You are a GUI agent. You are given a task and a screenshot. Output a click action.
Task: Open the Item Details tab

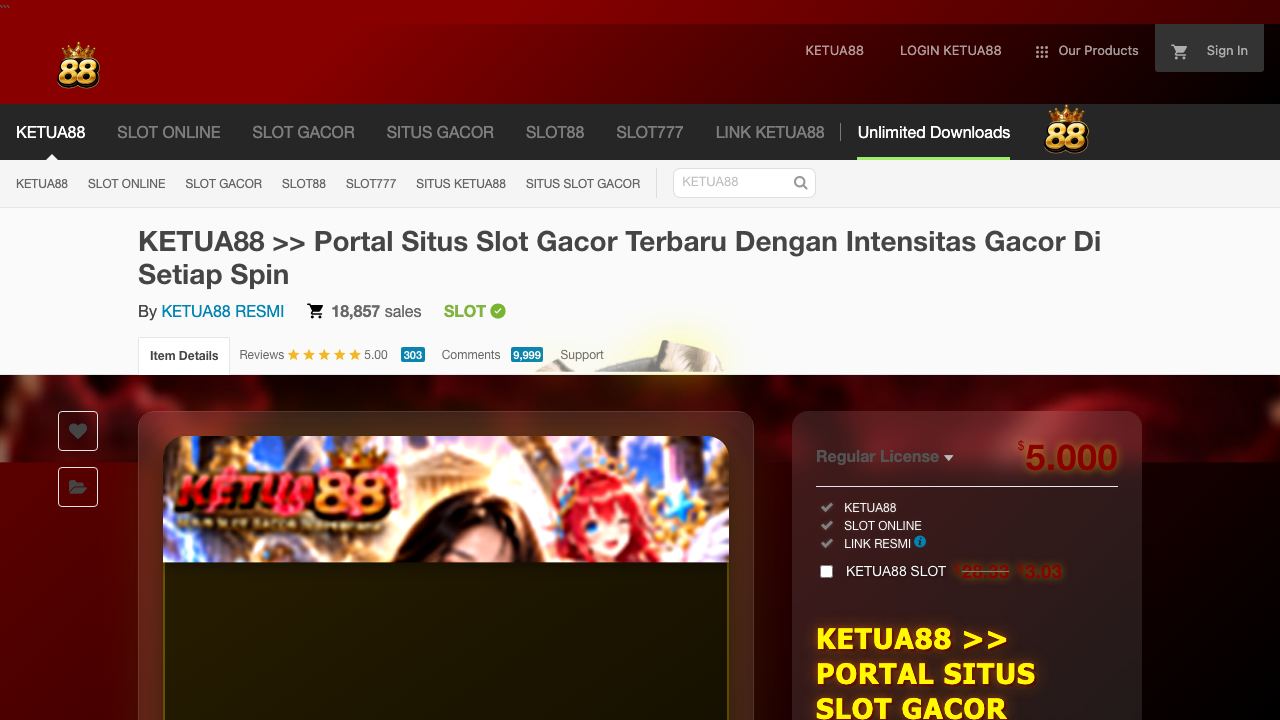click(184, 355)
